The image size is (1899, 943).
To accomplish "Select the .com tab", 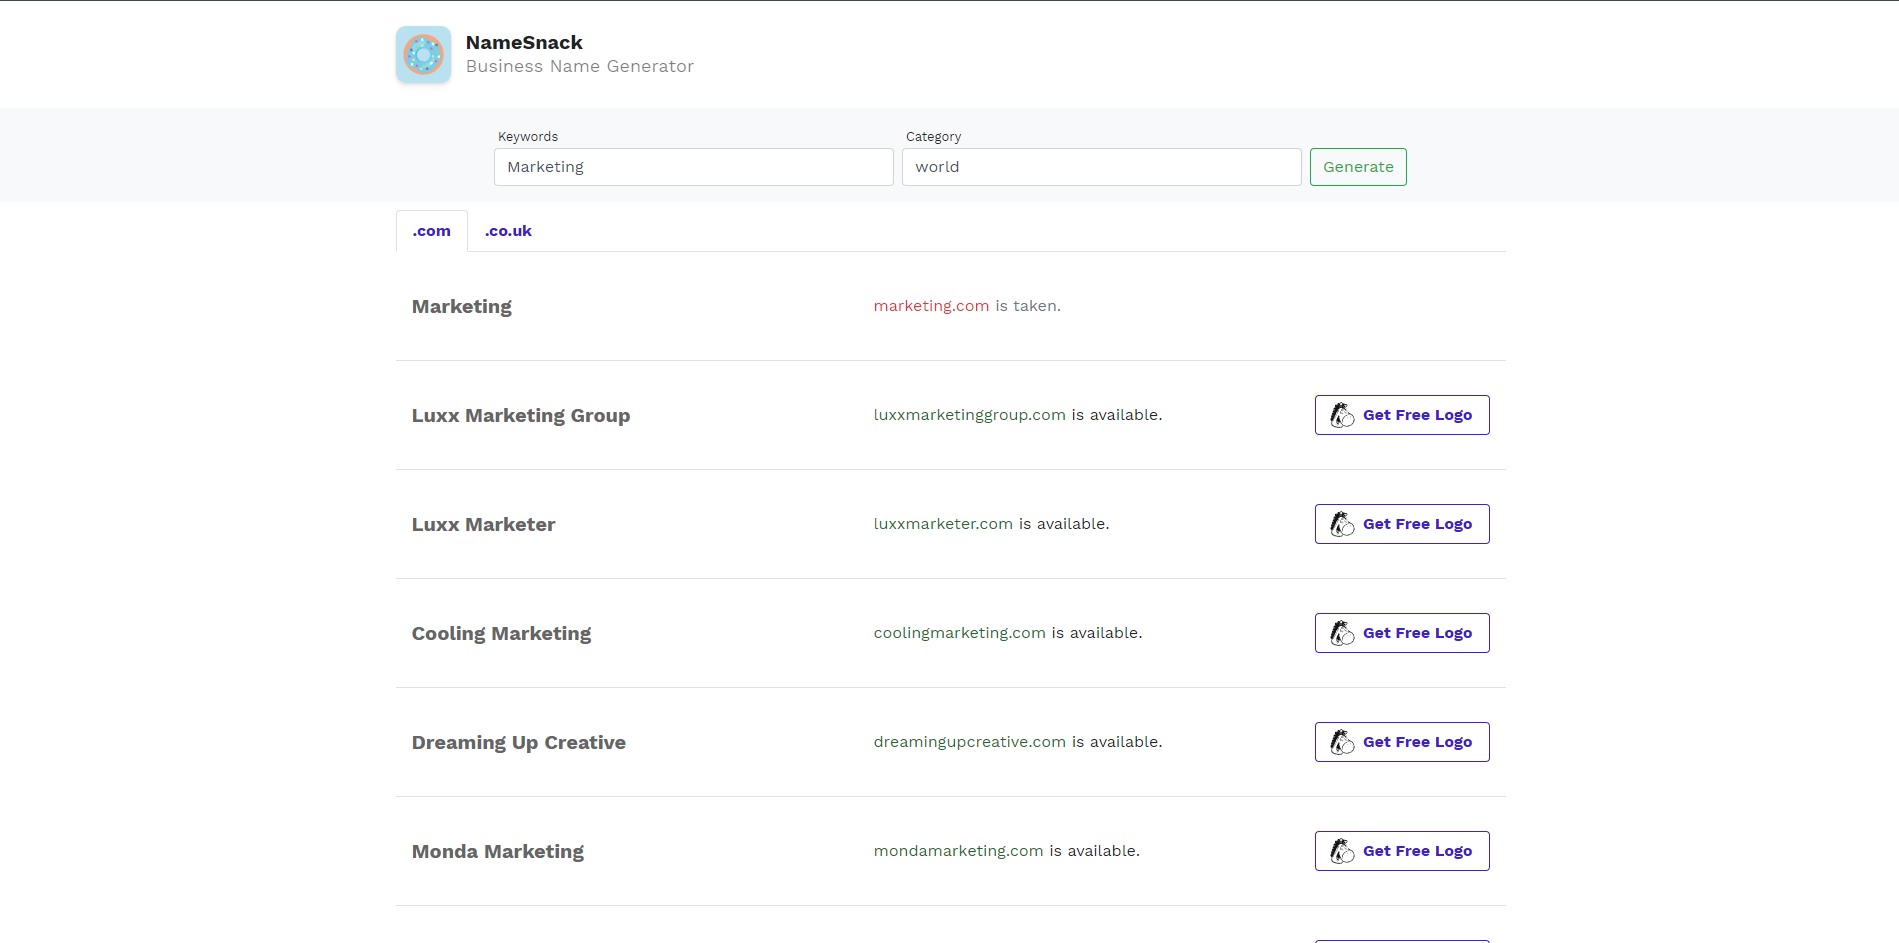I will click(x=432, y=231).
